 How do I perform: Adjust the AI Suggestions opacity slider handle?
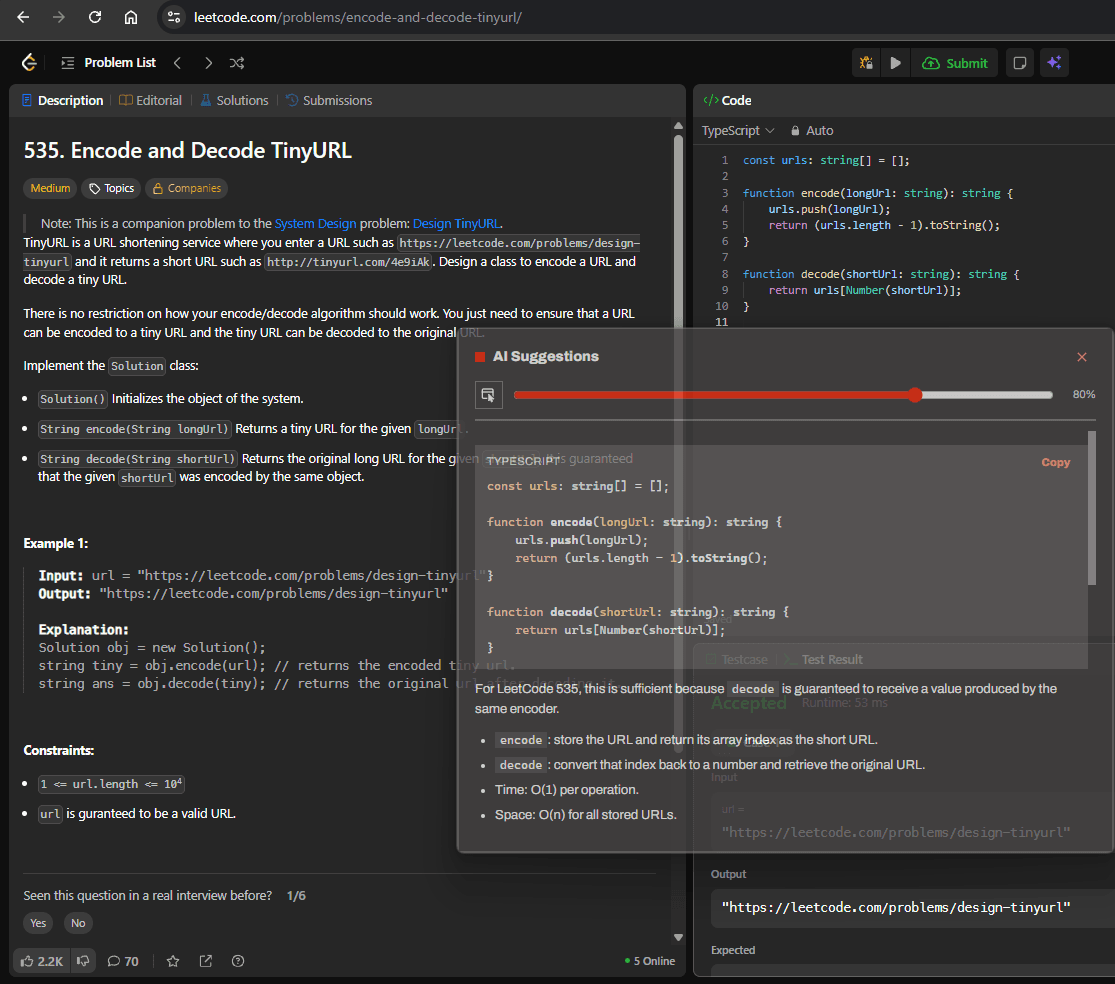tap(914, 395)
